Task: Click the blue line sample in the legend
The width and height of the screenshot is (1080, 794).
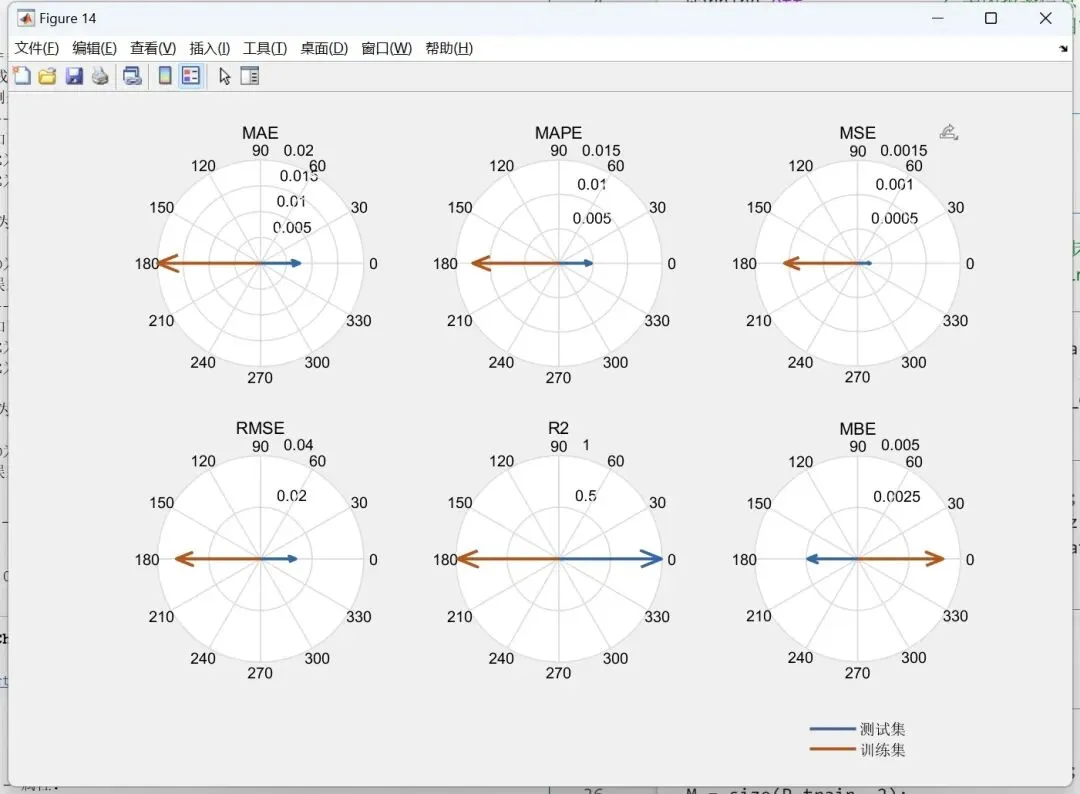Action: (x=832, y=729)
